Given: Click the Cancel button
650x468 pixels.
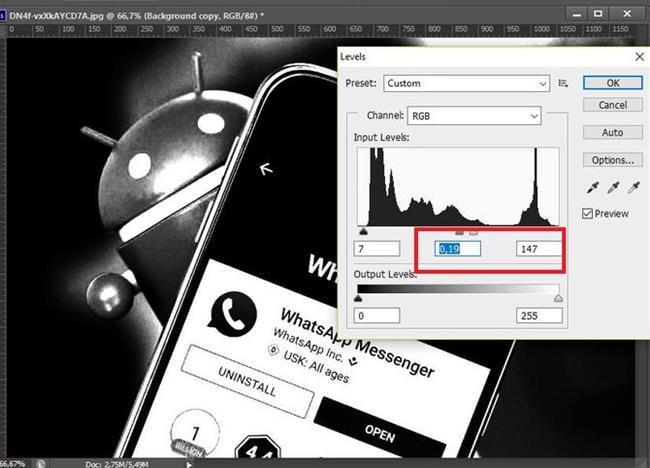Looking at the screenshot, I should (x=613, y=105).
